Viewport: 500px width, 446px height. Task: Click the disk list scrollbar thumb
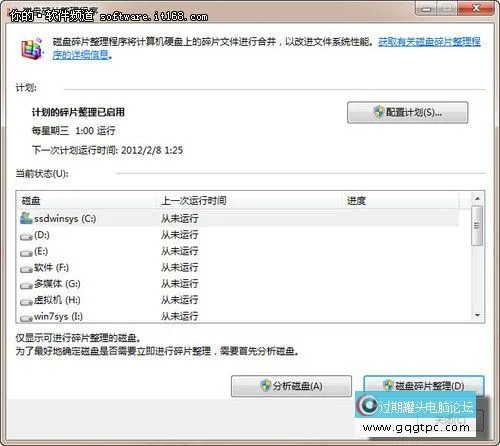coord(477,226)
